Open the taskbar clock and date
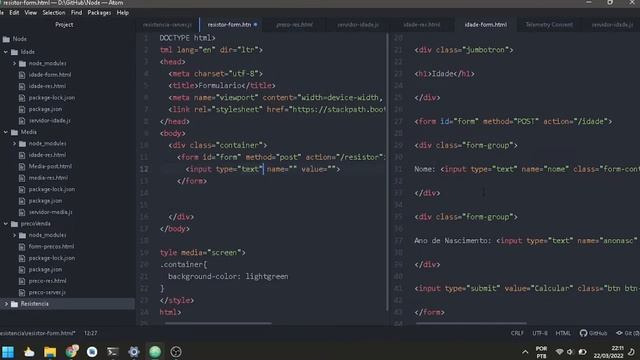Screen dimensions: 640x360 tap(608, 352)
